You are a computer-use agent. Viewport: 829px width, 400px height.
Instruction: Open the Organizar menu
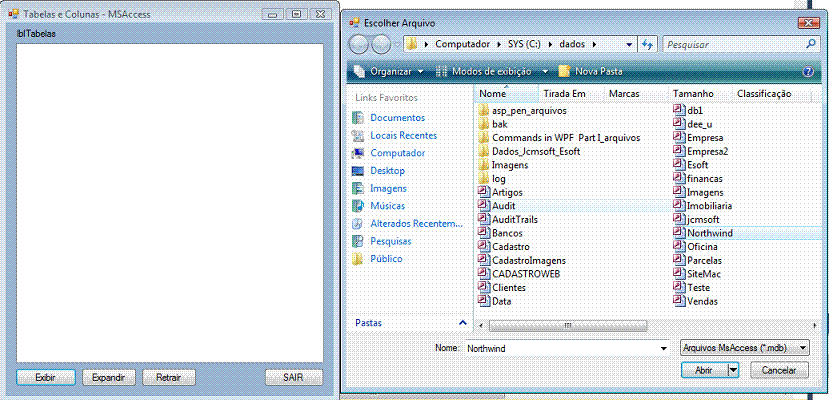coord(389,71)
